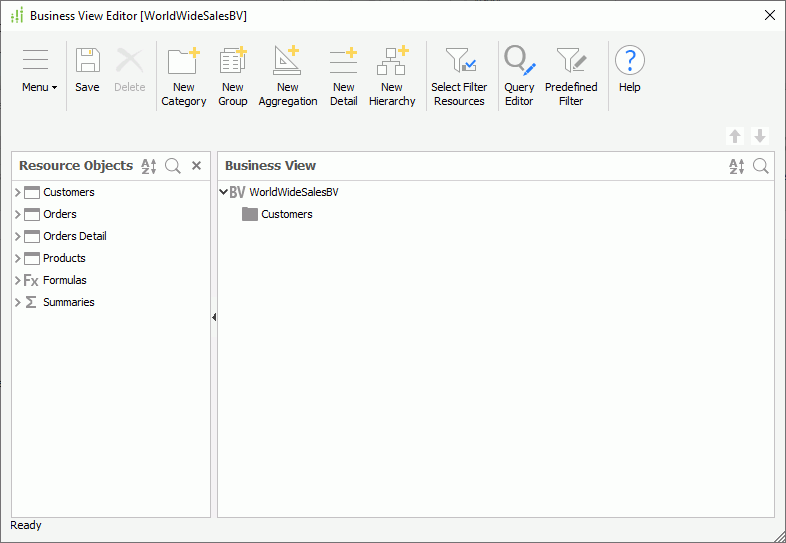This screenshot has height=543, width=786.
Task: Collapse the WorldWideSalesBV root node
Action: (222, 192)
